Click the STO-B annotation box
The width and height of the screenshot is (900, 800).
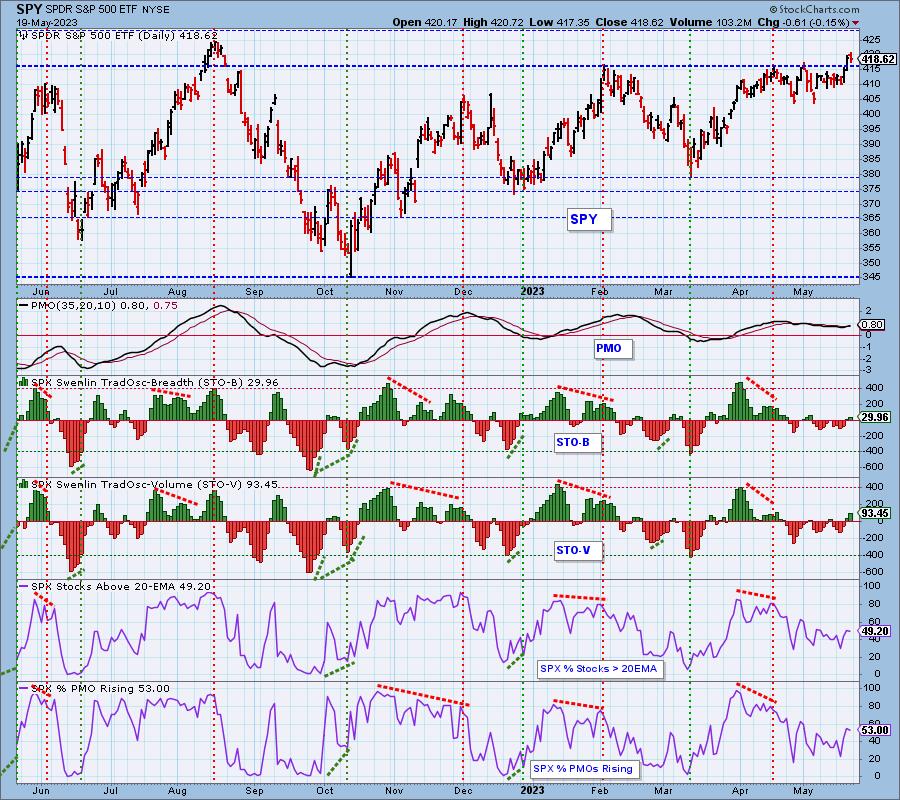pos(577,442)
